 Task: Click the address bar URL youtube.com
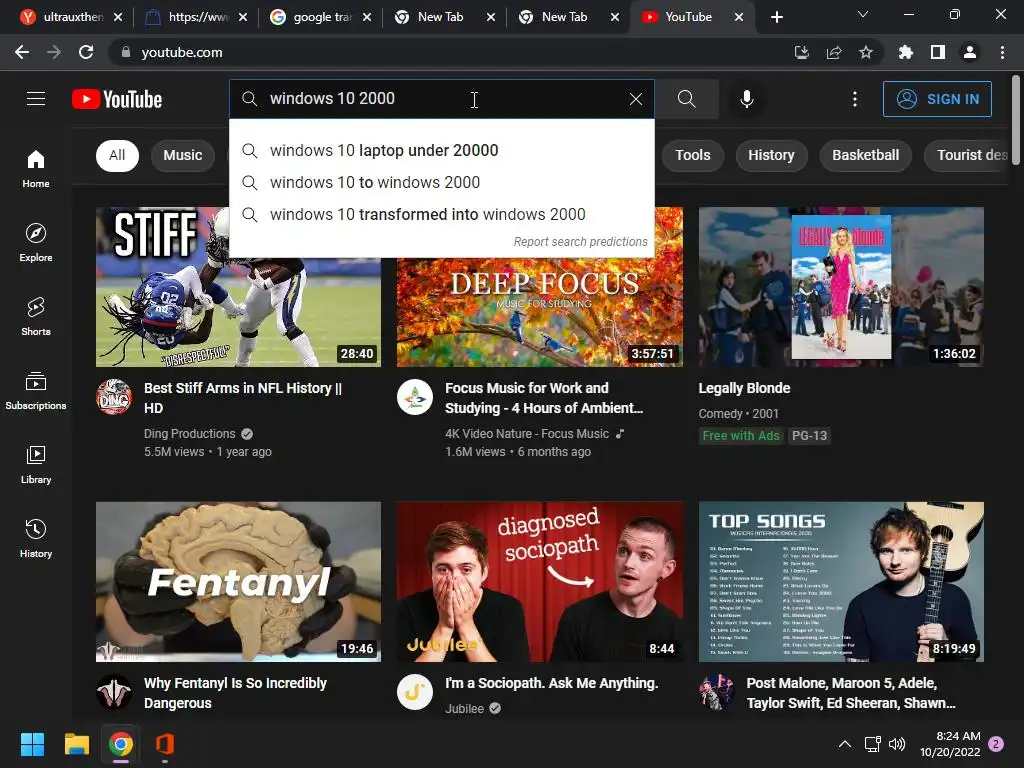182,52
